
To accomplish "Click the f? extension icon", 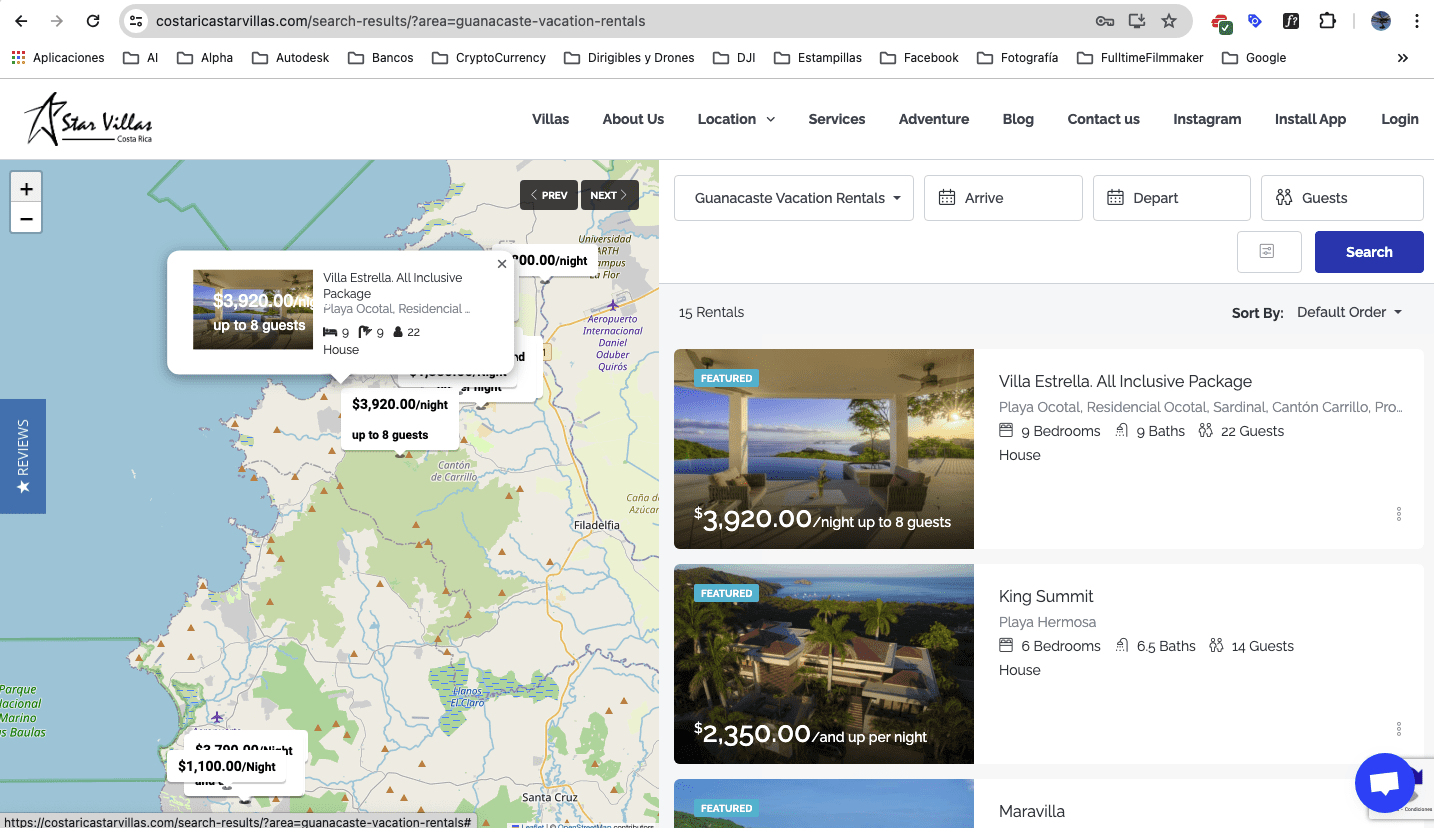I will coord(1291,21).
